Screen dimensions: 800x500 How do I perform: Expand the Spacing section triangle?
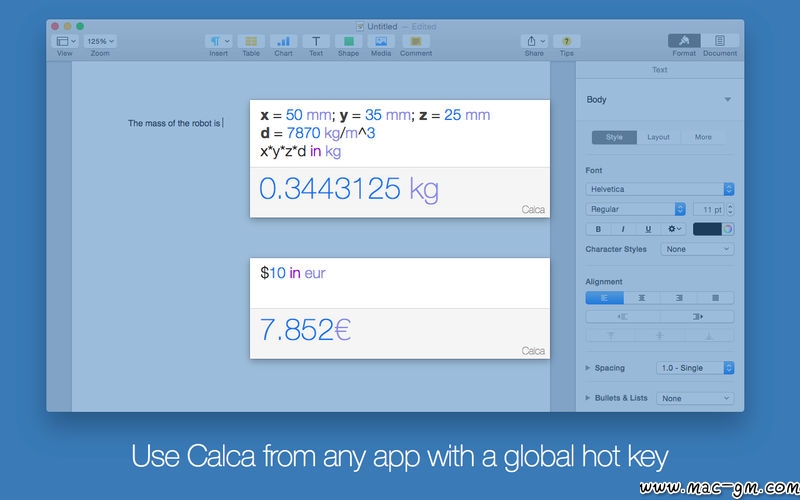point(588,368)
